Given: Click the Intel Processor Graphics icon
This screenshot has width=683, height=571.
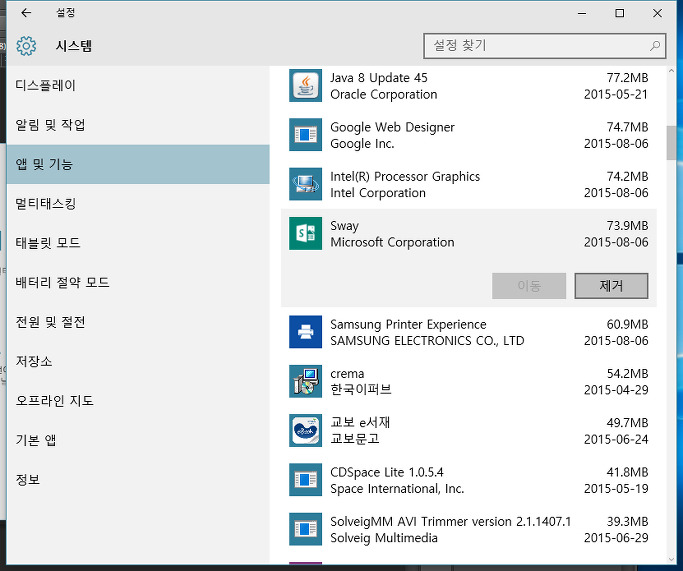Looking at the screenshot, I should pyautogui.click(x=305, y=184).
